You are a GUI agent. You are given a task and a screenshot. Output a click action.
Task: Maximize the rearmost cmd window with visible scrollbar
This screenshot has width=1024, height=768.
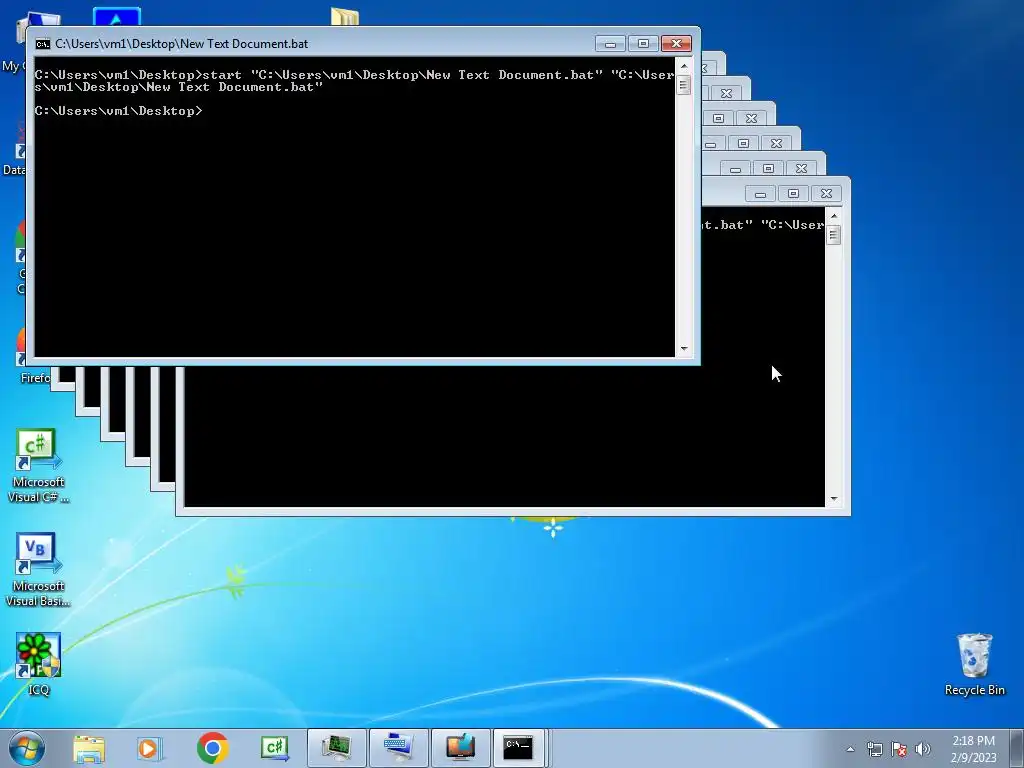[793, 193]
